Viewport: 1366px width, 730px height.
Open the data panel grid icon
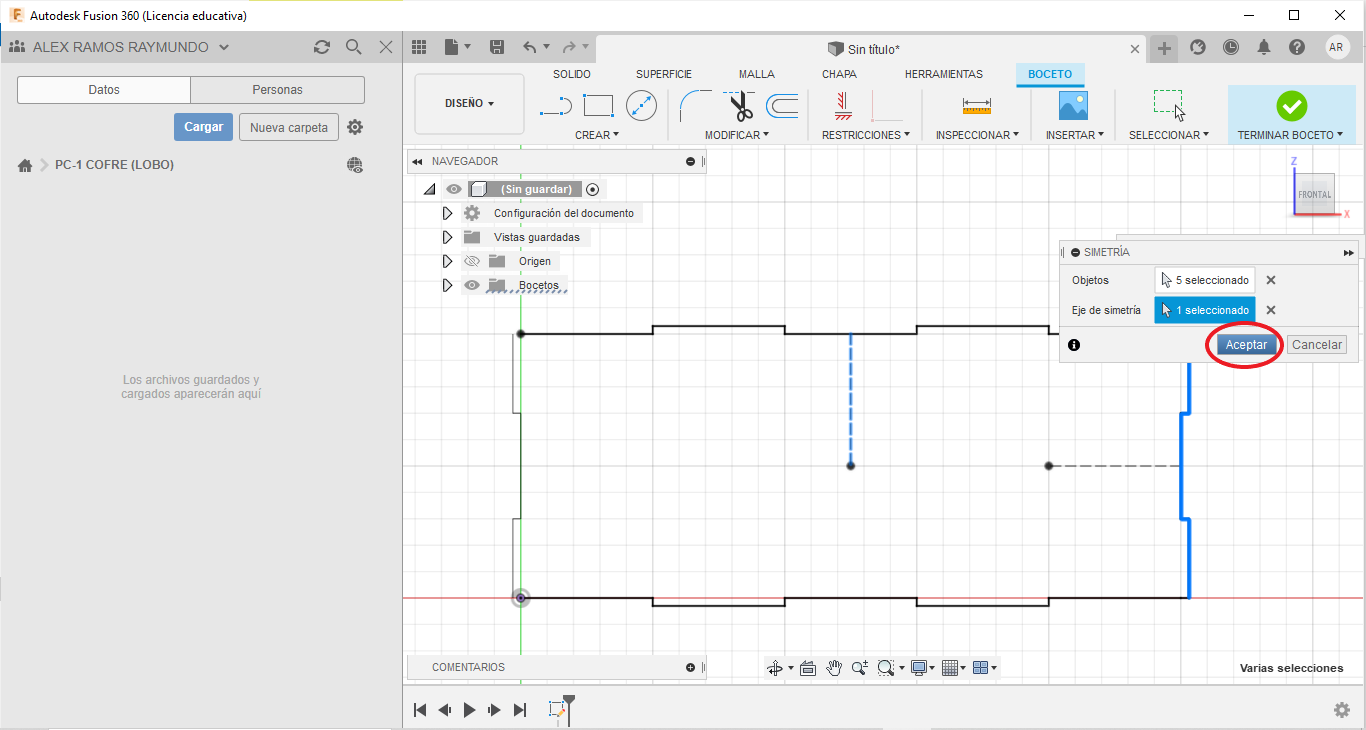pyautogui.click(x=419, y=47)
